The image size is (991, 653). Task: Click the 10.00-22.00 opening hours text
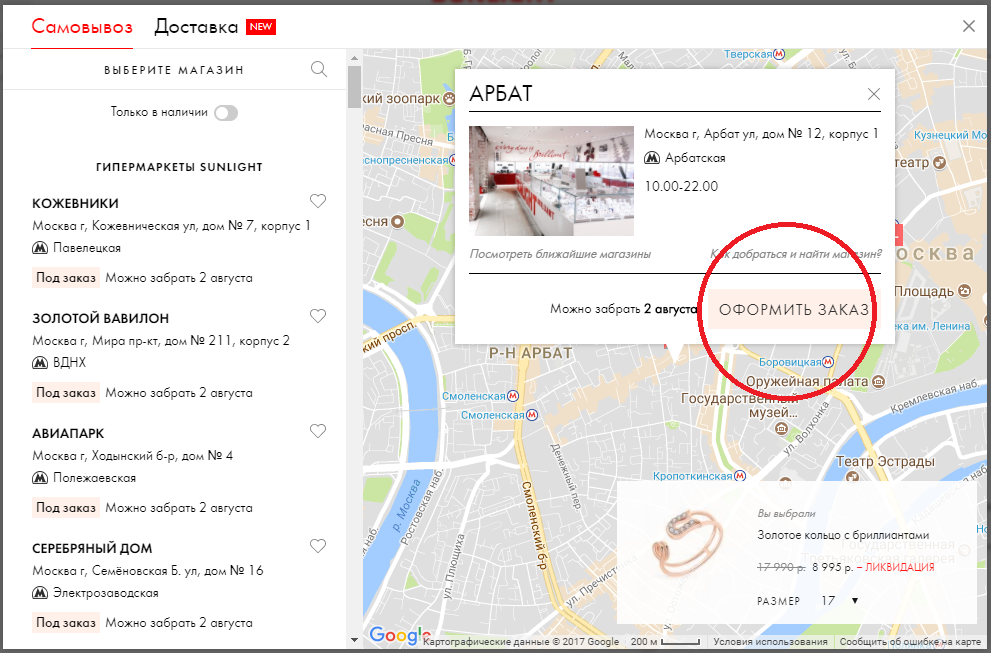[681, 186]
